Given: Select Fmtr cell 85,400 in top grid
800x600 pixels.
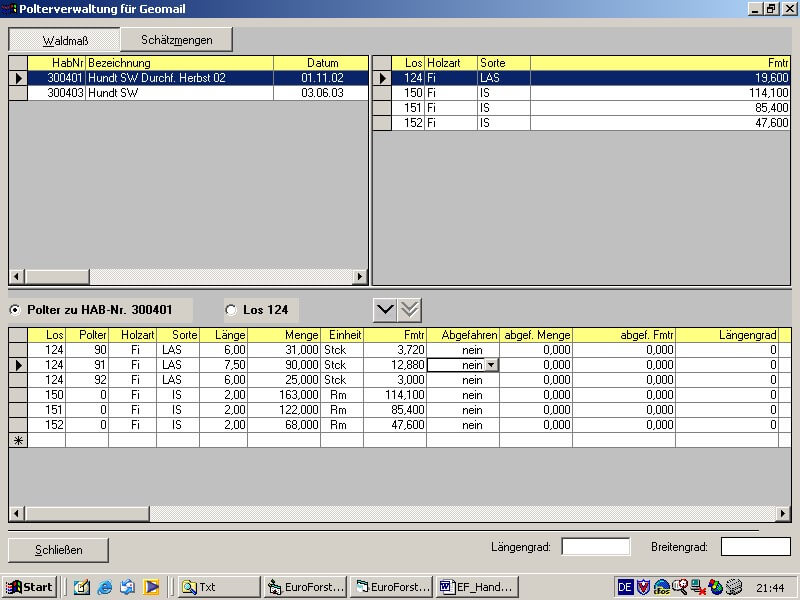Looking at the screenshot, I should 660,108.
